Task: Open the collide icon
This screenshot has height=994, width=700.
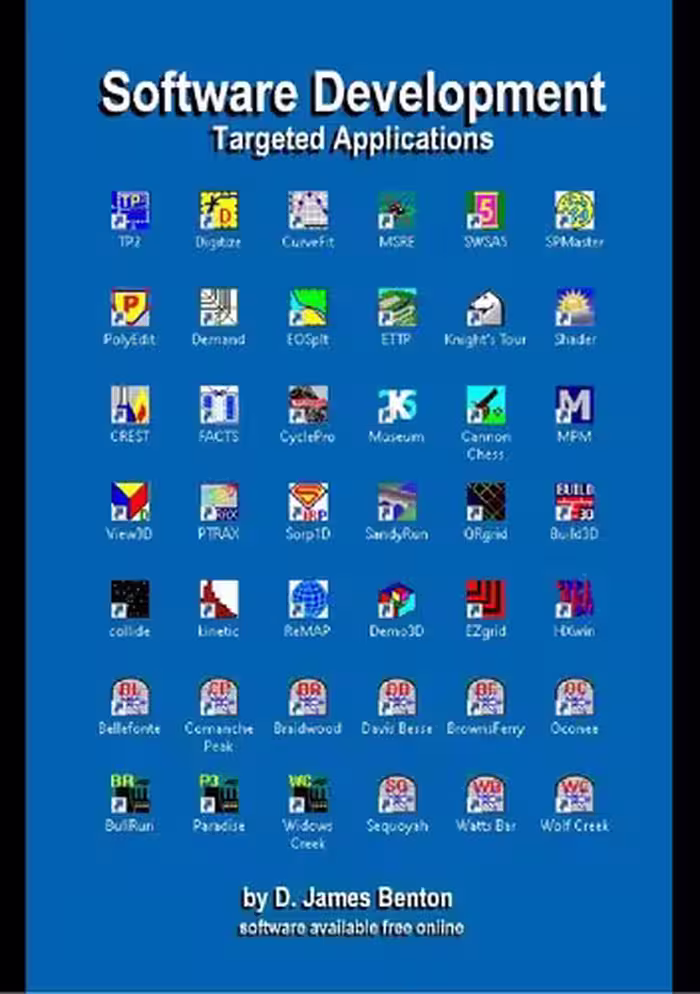Action: click(x=130, y=599)
